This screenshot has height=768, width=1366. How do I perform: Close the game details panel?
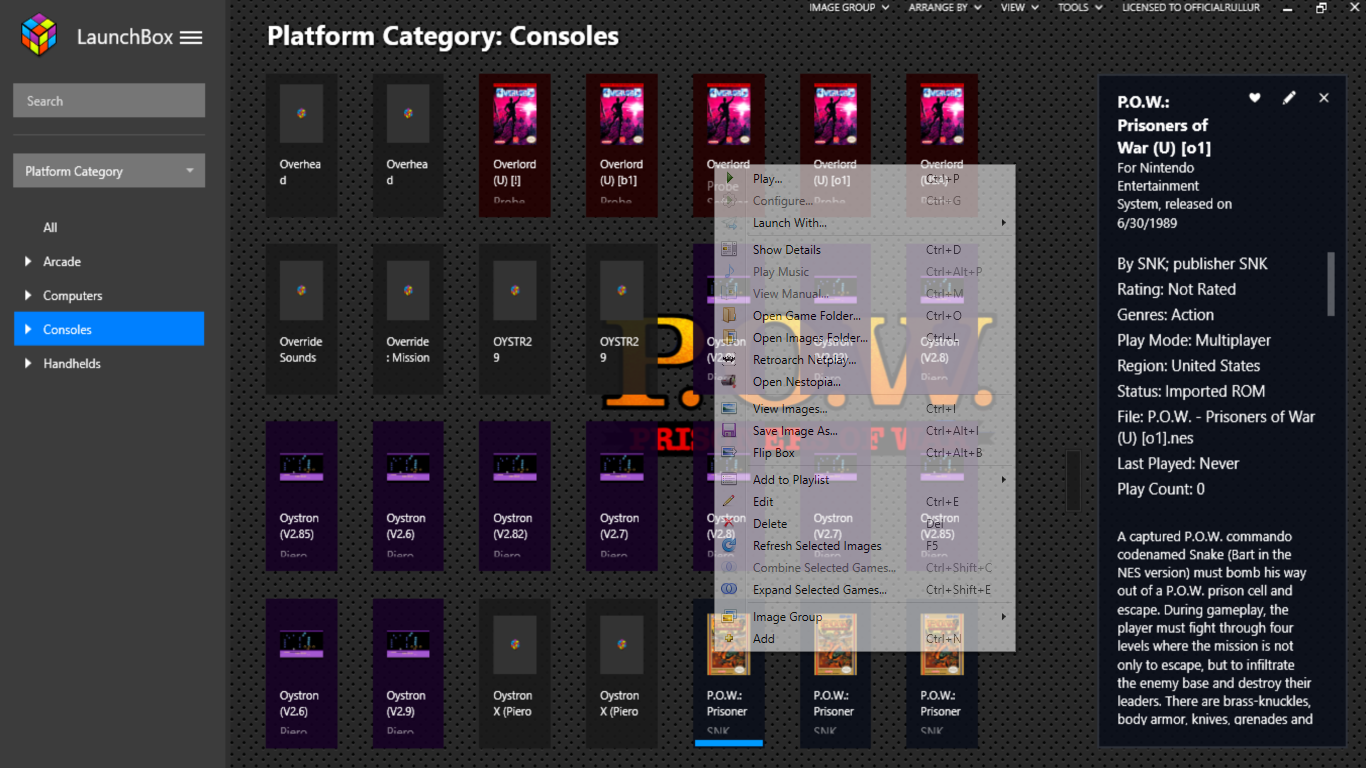[1324, 98]
